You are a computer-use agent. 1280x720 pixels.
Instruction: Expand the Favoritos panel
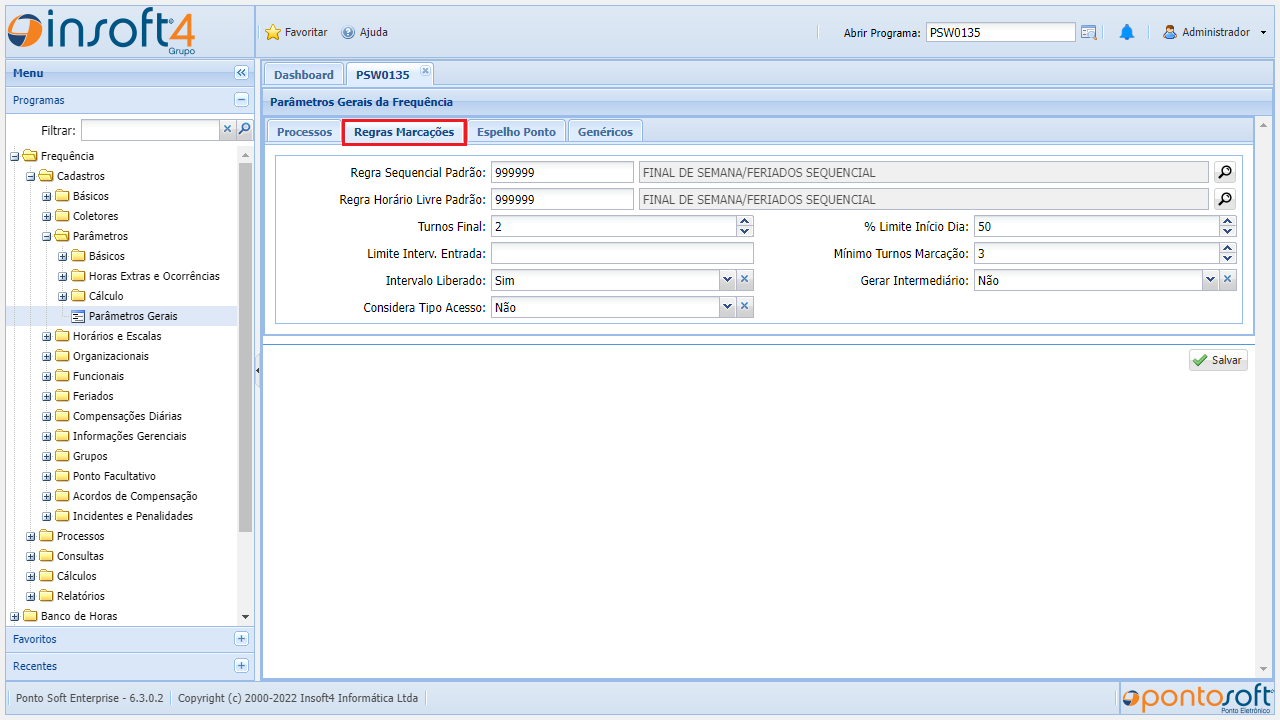tap(241, 639)
